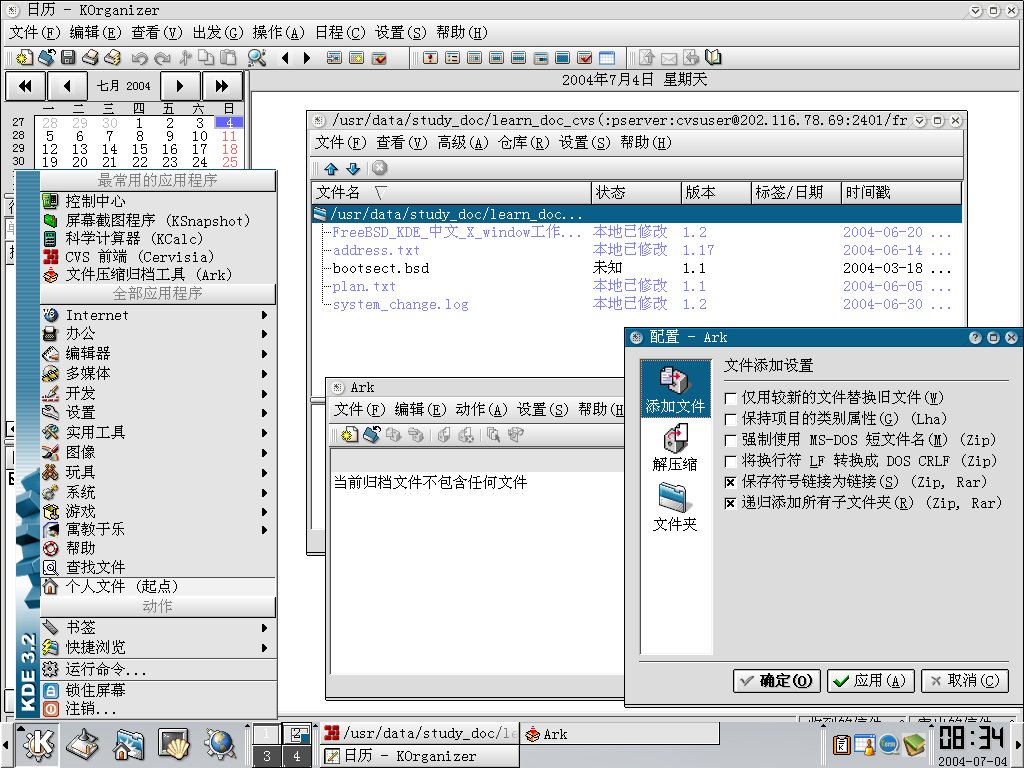Open the web browser globe icon in panel
Viewport: 1024px width, 768px height.
click(x=220, y=744)
